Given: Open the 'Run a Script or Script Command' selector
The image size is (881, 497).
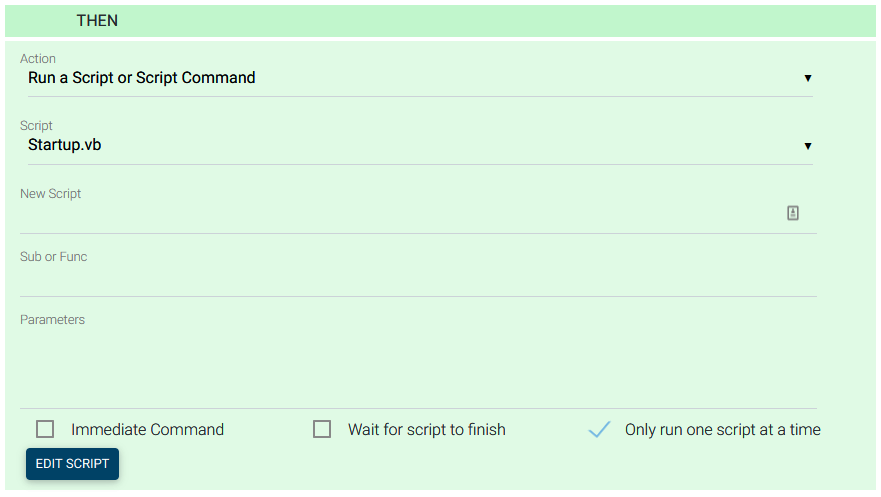Looking at the screenshot, I should click(400, 78).
